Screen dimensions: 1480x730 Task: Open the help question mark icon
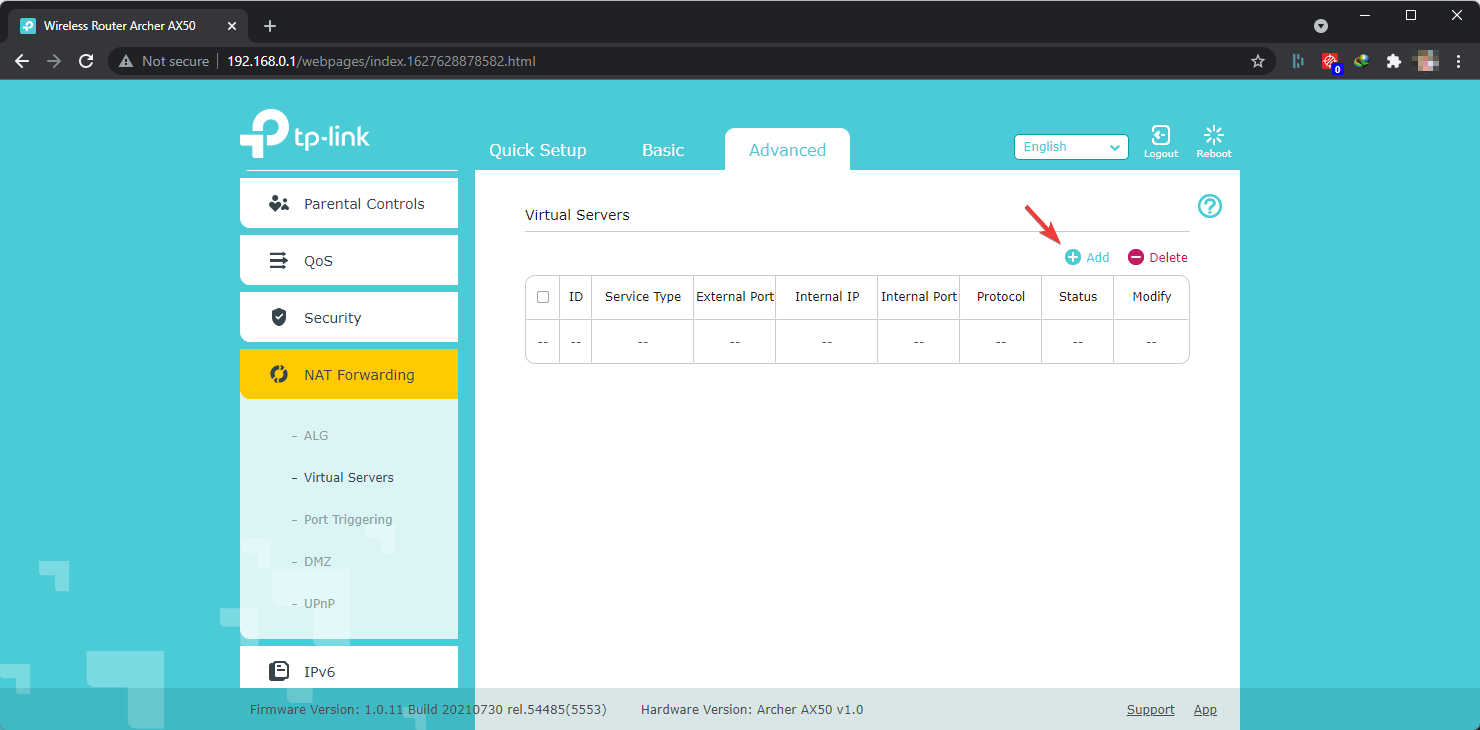(x=1210, y=206)
